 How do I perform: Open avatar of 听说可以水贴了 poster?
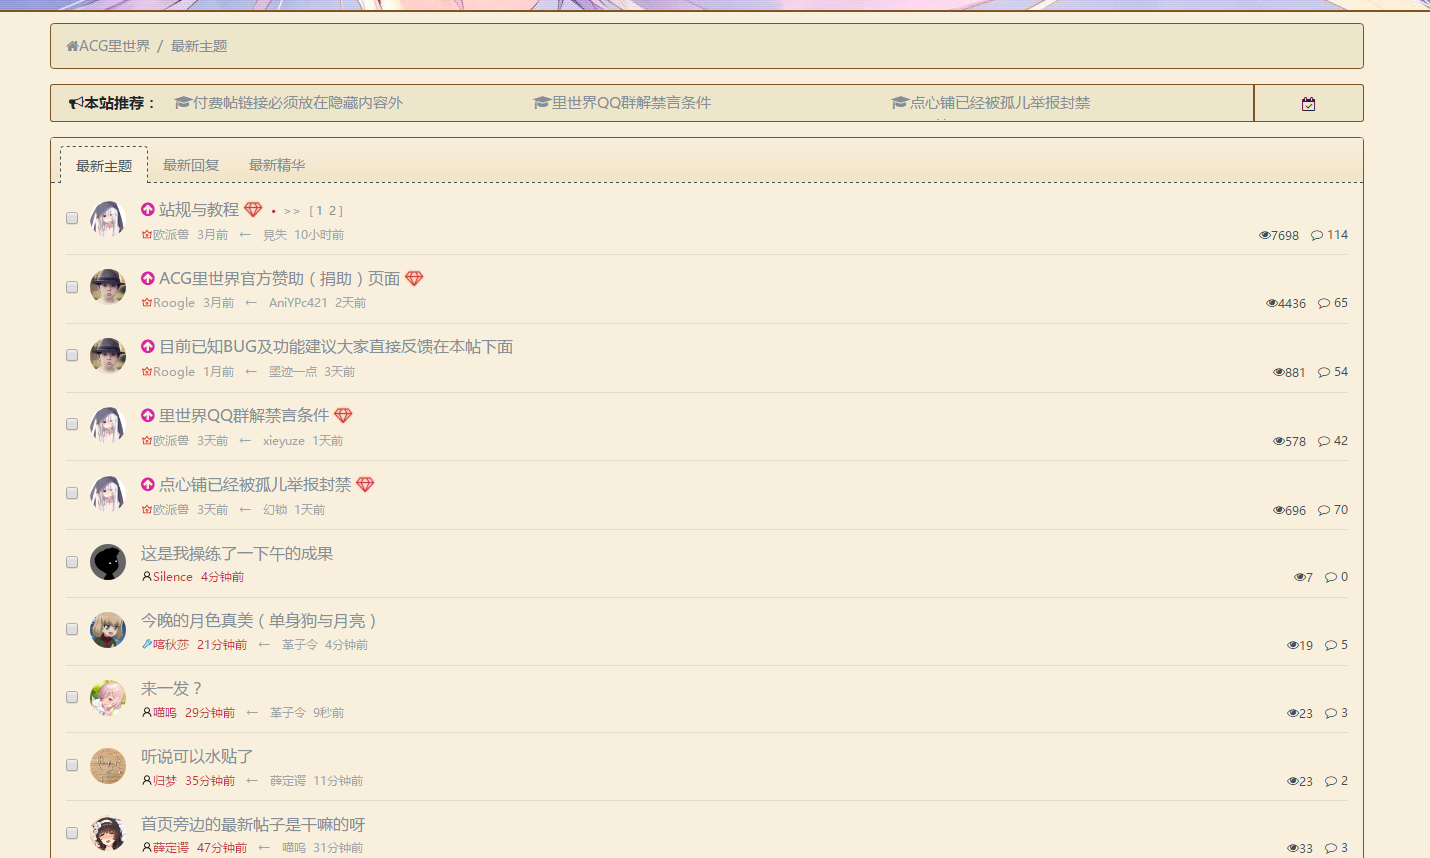(x=108, y=766)
